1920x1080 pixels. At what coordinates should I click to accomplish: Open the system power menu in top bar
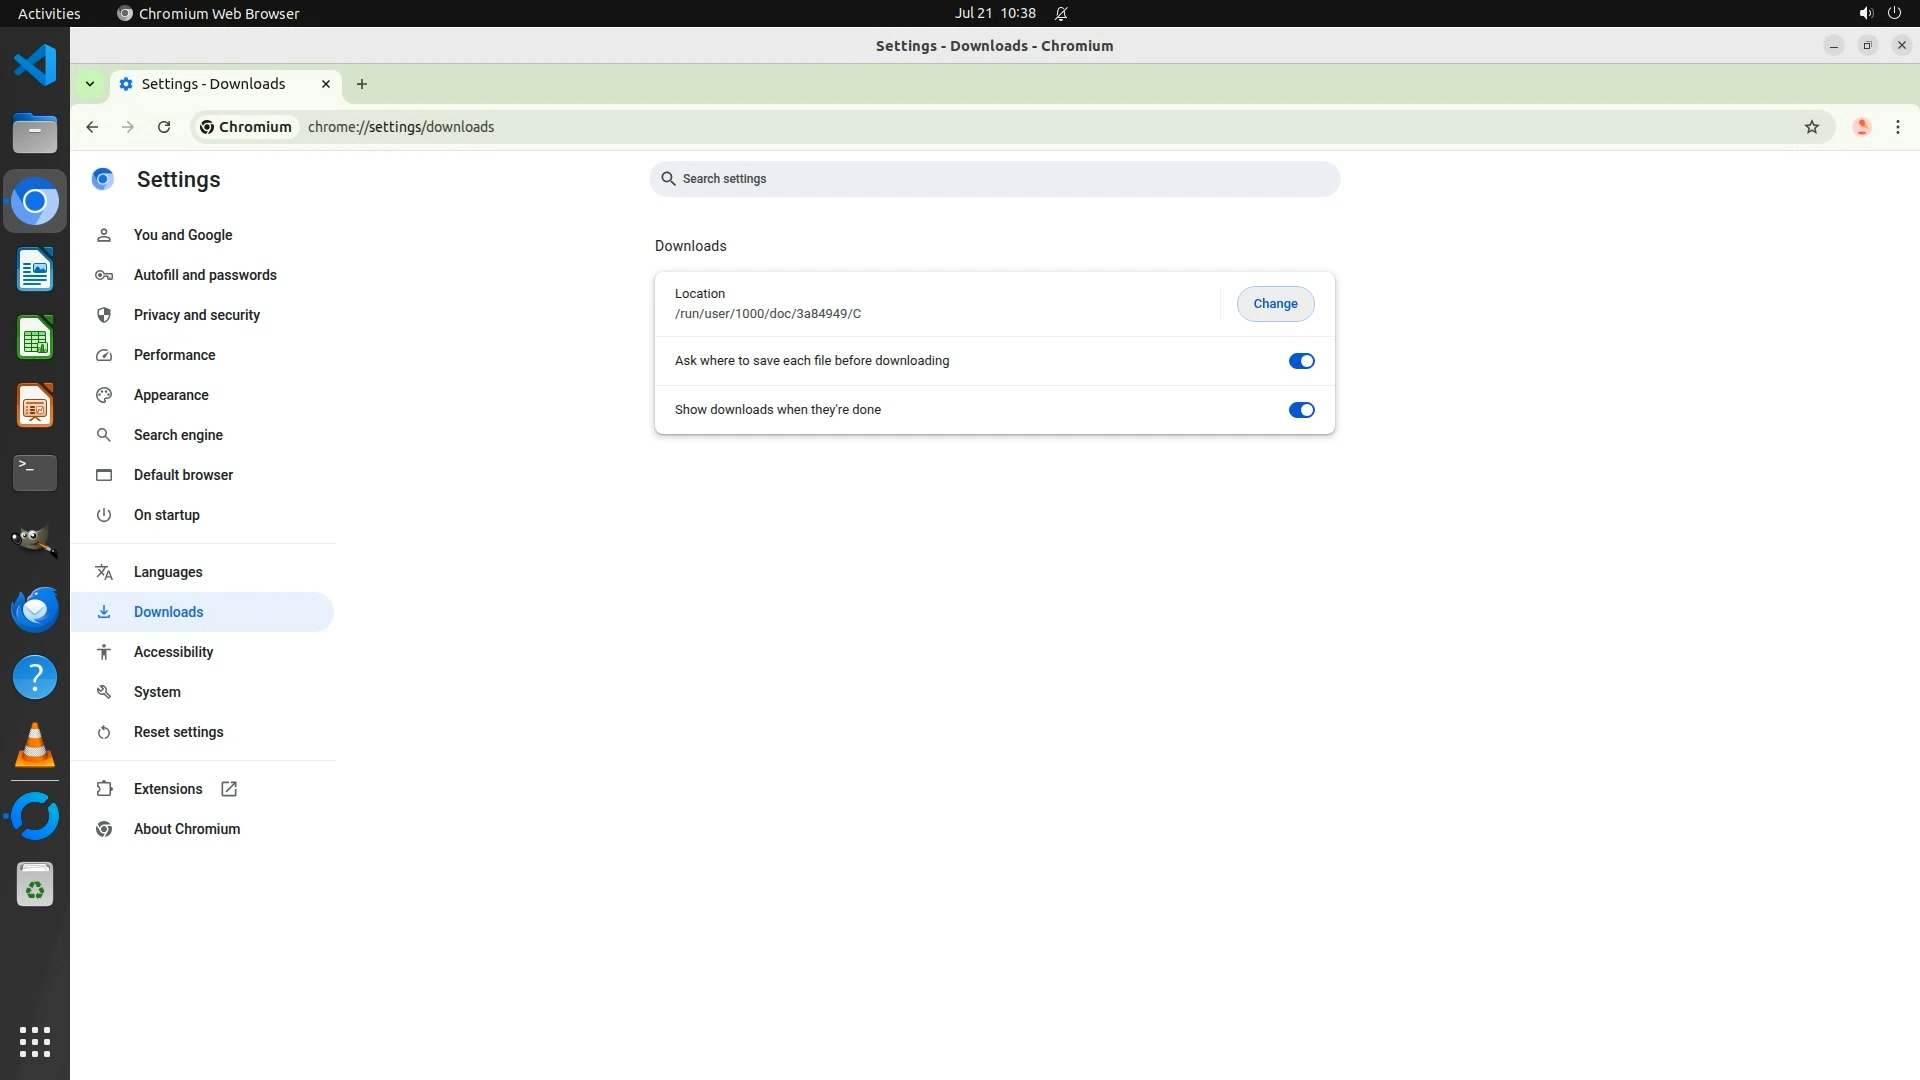point(1893,13)
